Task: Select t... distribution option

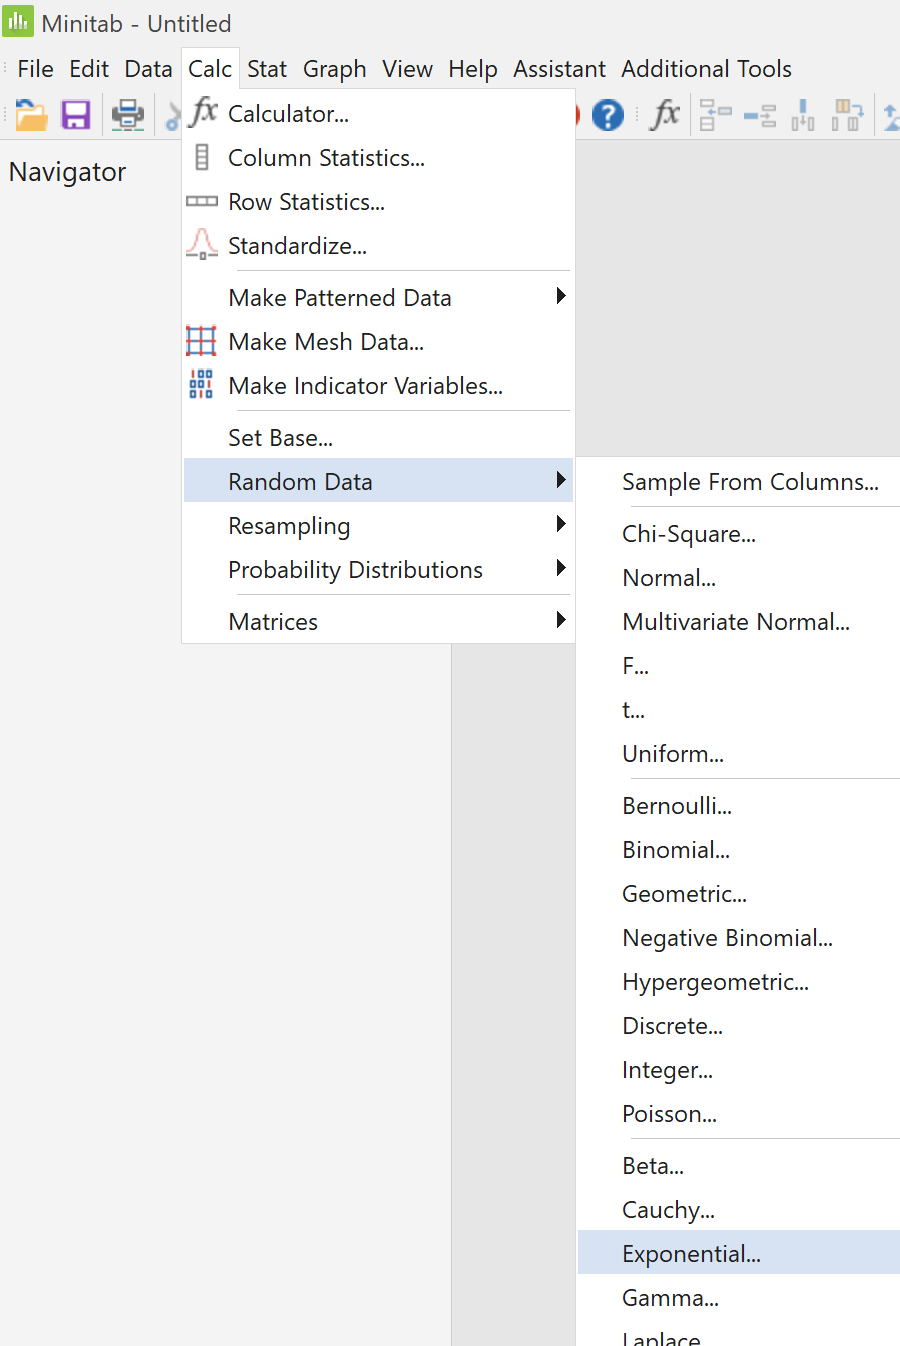Action: (x=739, y=710)
